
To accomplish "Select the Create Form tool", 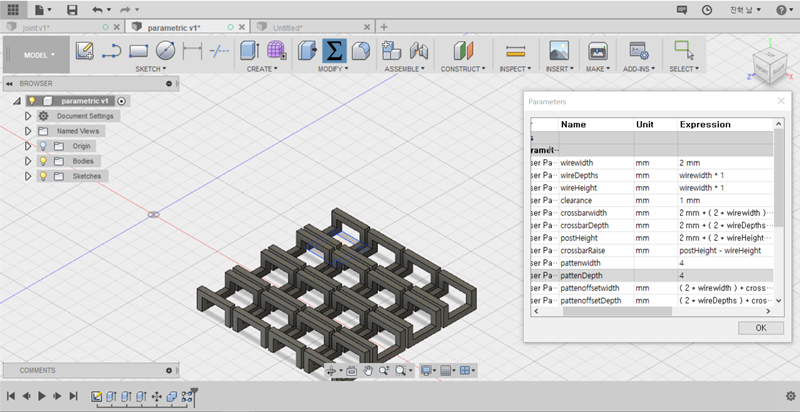I will 276,50.
